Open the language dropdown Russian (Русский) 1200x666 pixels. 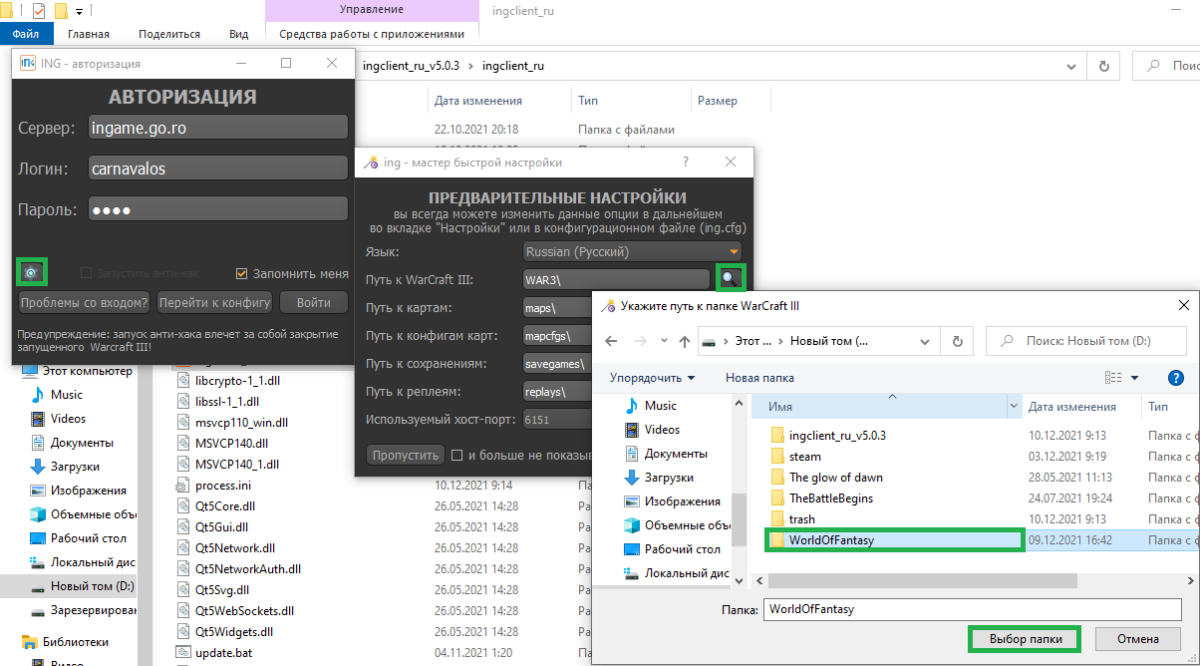coord(634,252)
